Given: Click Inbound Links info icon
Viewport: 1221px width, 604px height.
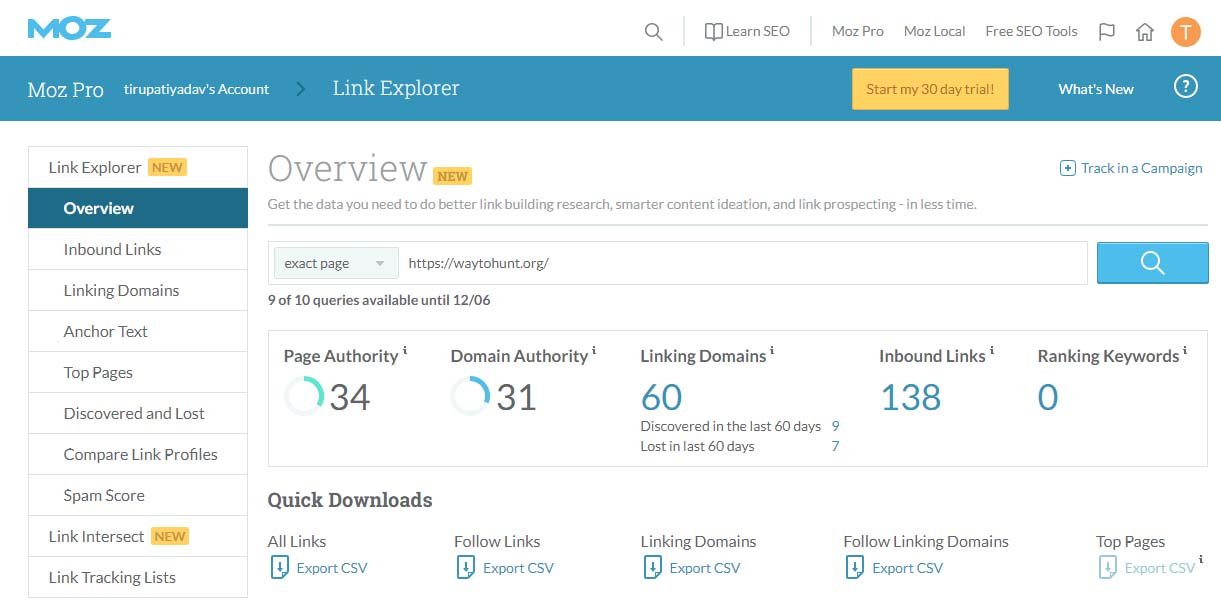Looking at the screenshot, I should coord(991,352).
